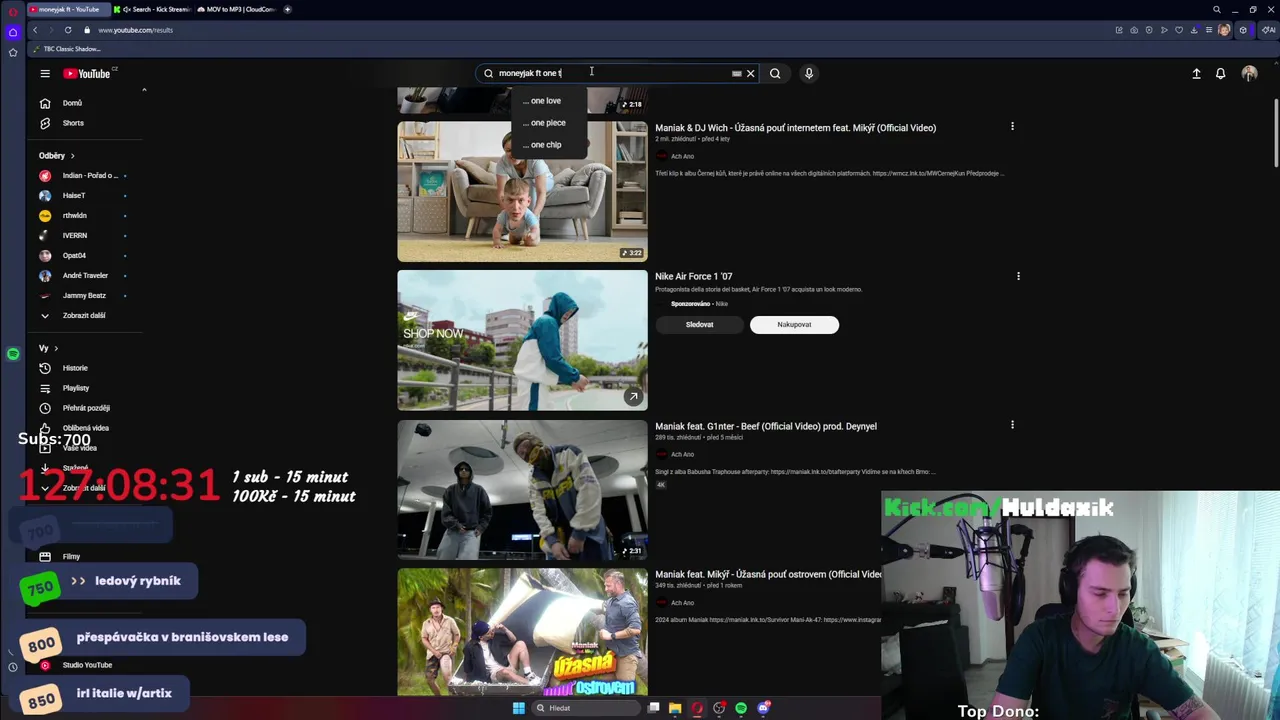Select the moneyjak ft YouTube tab

[x=68, y=9]
